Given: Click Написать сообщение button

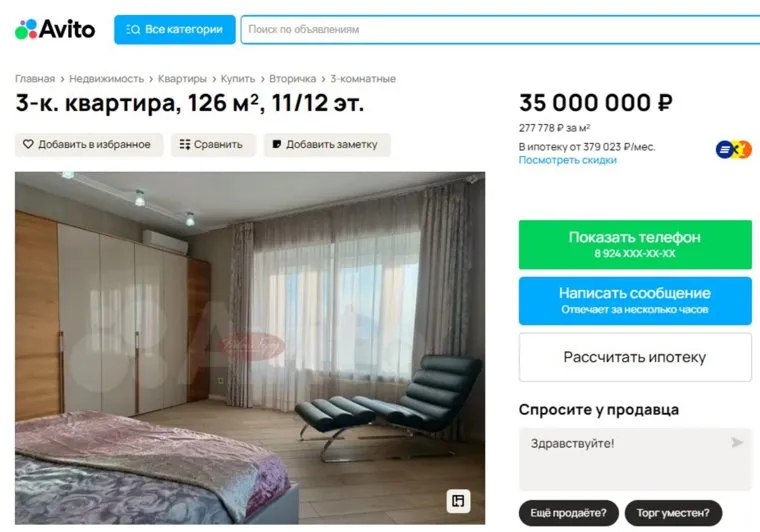Looking at the screenshot, I should 635,301.
